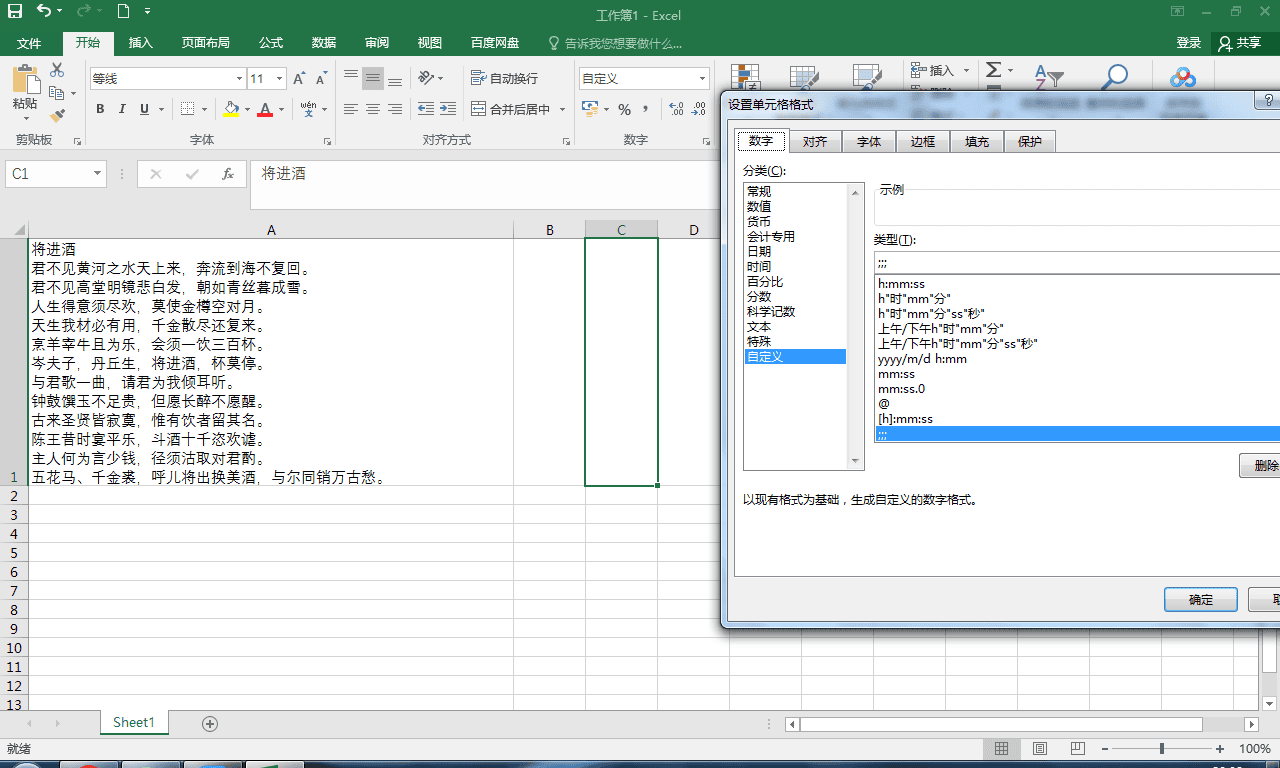
Task: Switch to Page Layout view icon in status bar
Action: tap(1039, 749)
